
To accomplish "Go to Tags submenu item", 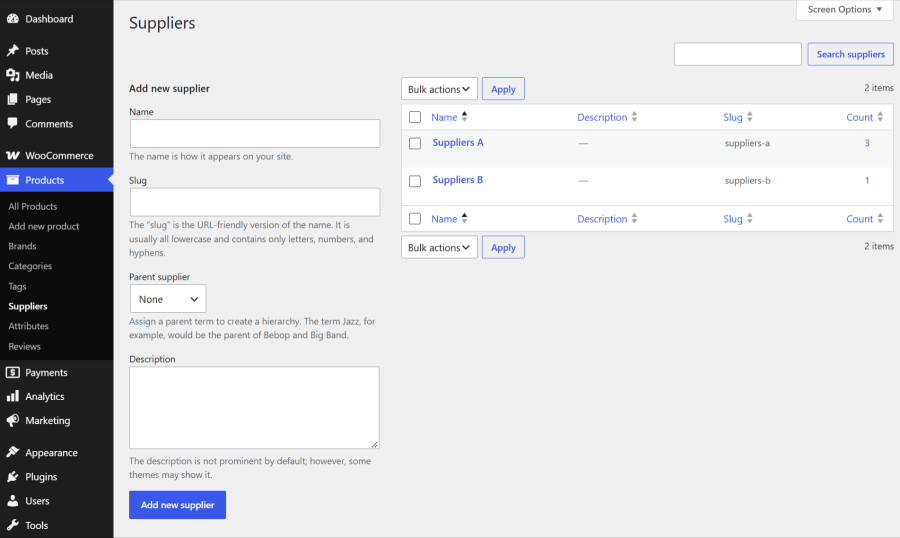I will pyautogui.click(x=17, y=286).
